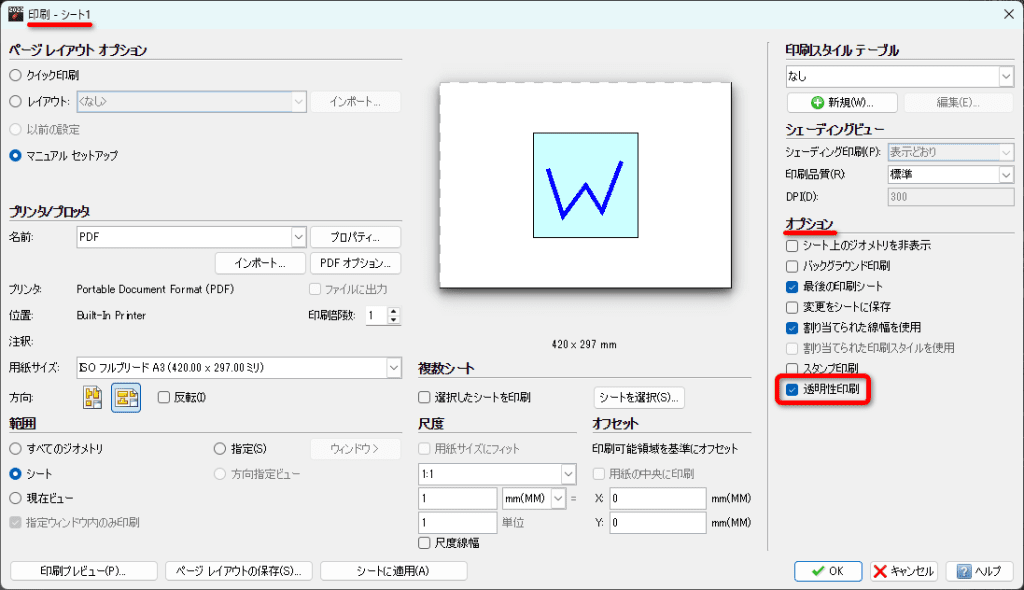Cancel using the red X キャンセル button

coord(904,571)
